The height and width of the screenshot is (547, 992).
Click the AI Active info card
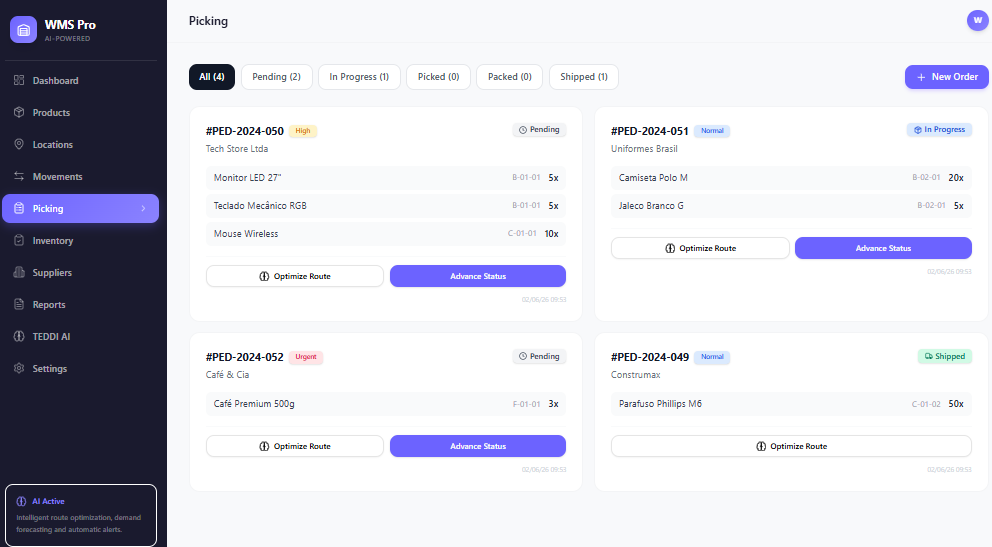tap(81, 515)
